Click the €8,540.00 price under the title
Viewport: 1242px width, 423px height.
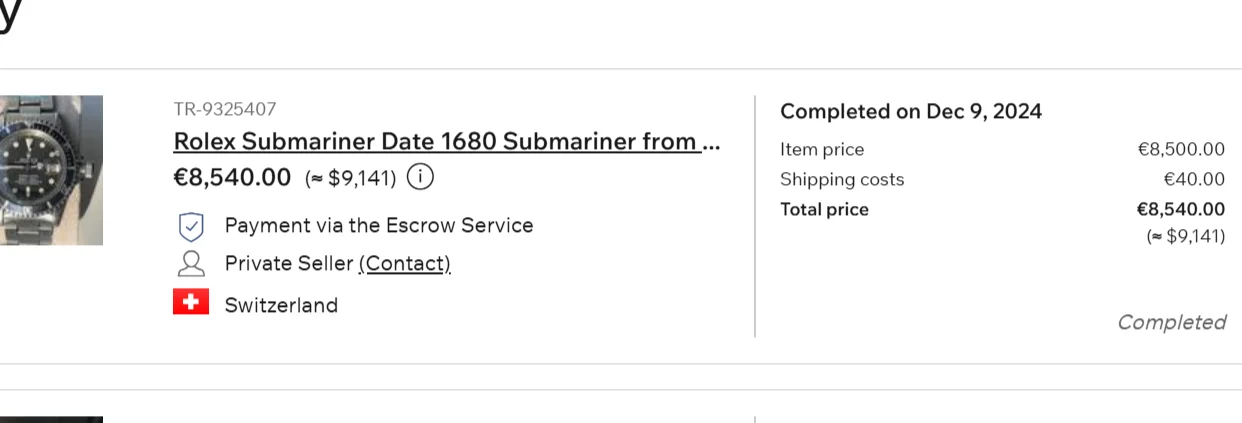[232, 178]
